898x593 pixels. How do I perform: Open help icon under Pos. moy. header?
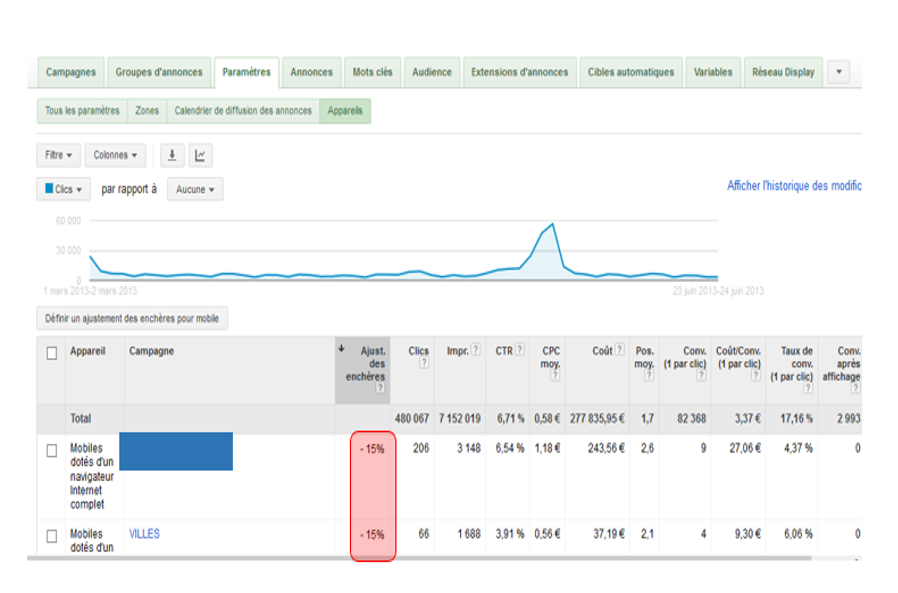[x=649, y=376]
